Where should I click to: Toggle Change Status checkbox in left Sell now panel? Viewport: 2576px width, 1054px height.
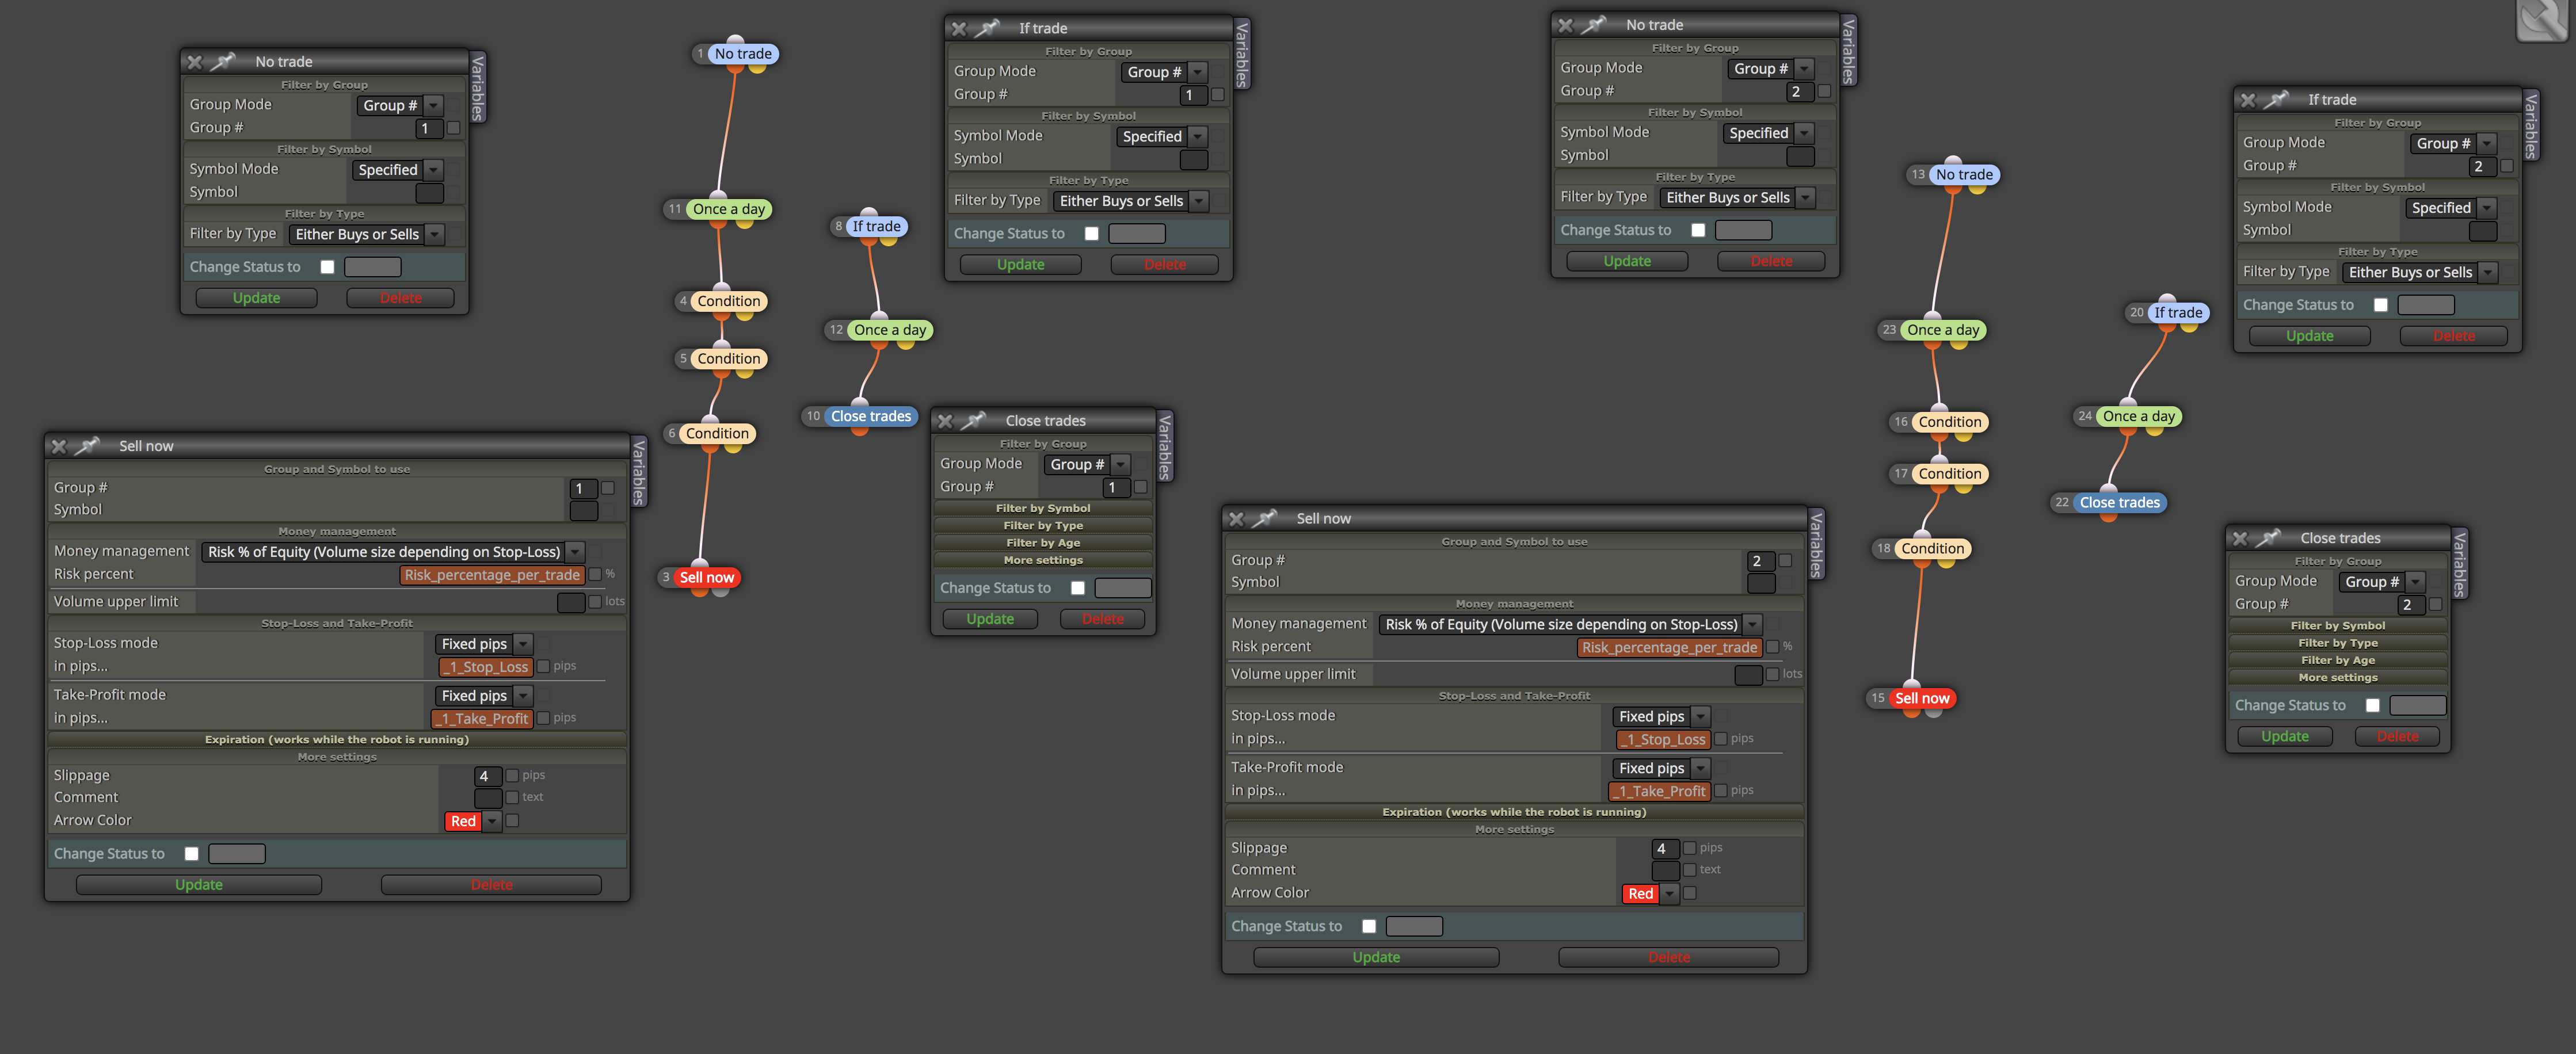(191, 854)
